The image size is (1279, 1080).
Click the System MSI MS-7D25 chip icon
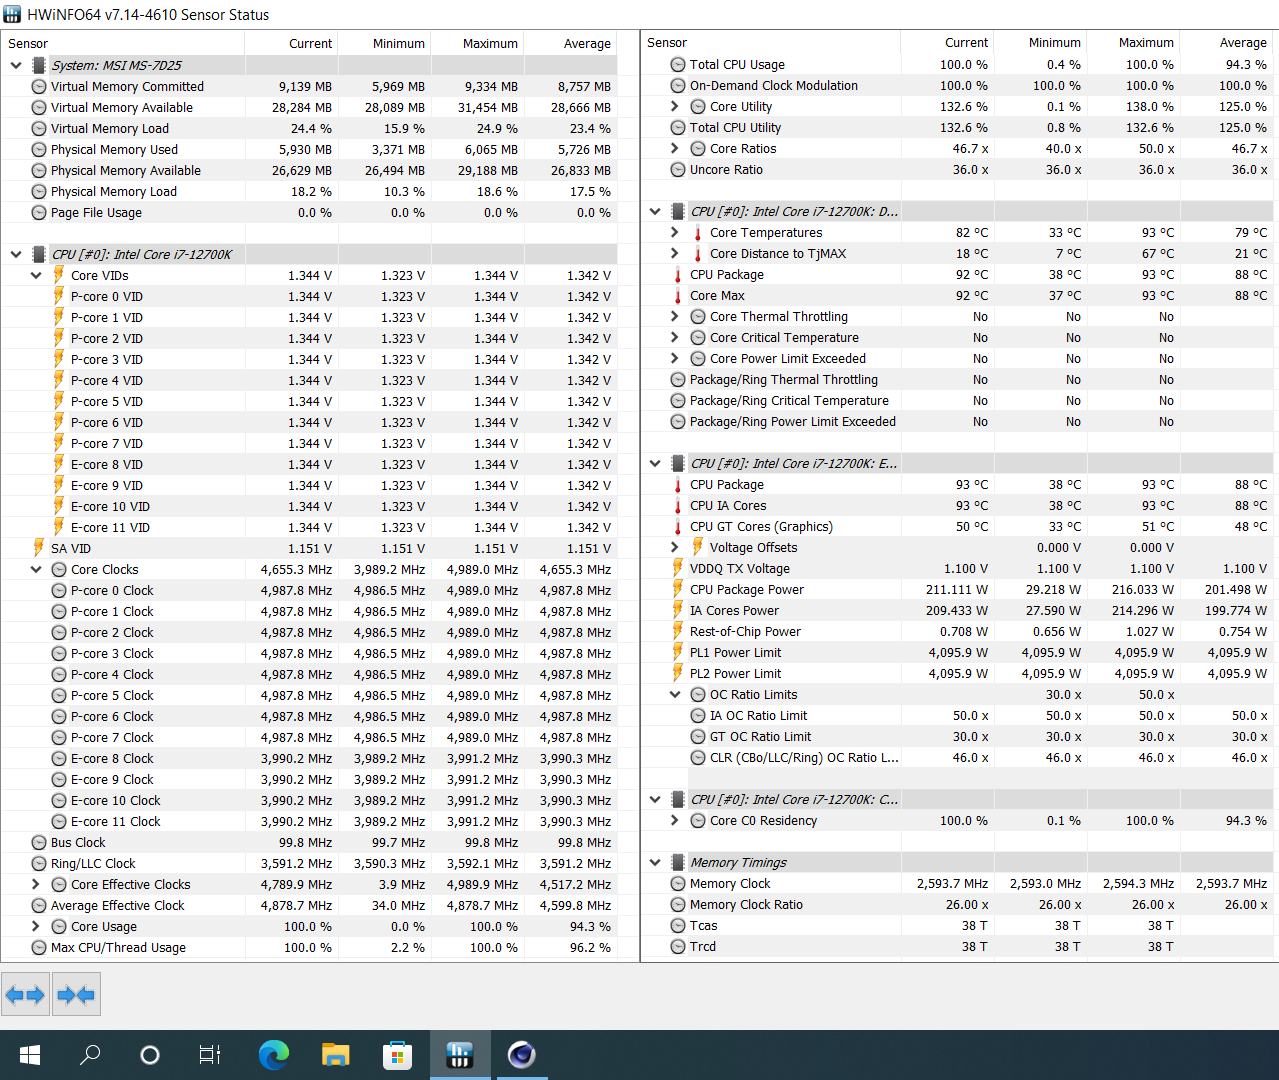(x=39, y=65)
